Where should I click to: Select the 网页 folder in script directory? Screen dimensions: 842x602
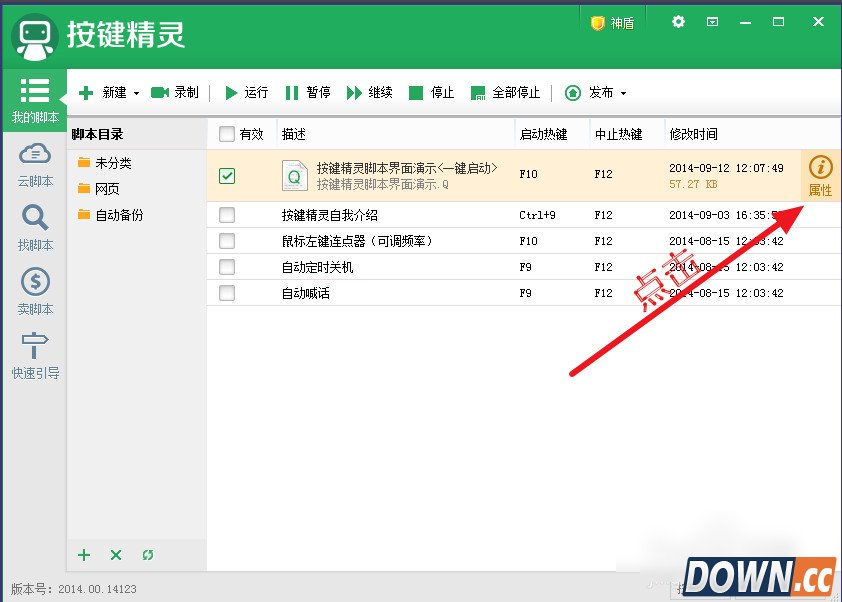point(106,188)
